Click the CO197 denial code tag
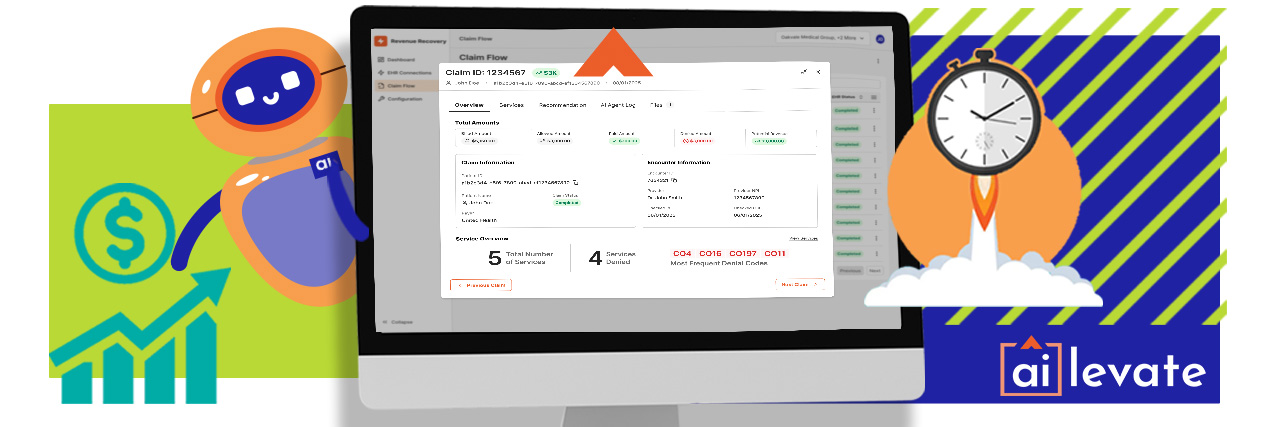 point(742,254)
